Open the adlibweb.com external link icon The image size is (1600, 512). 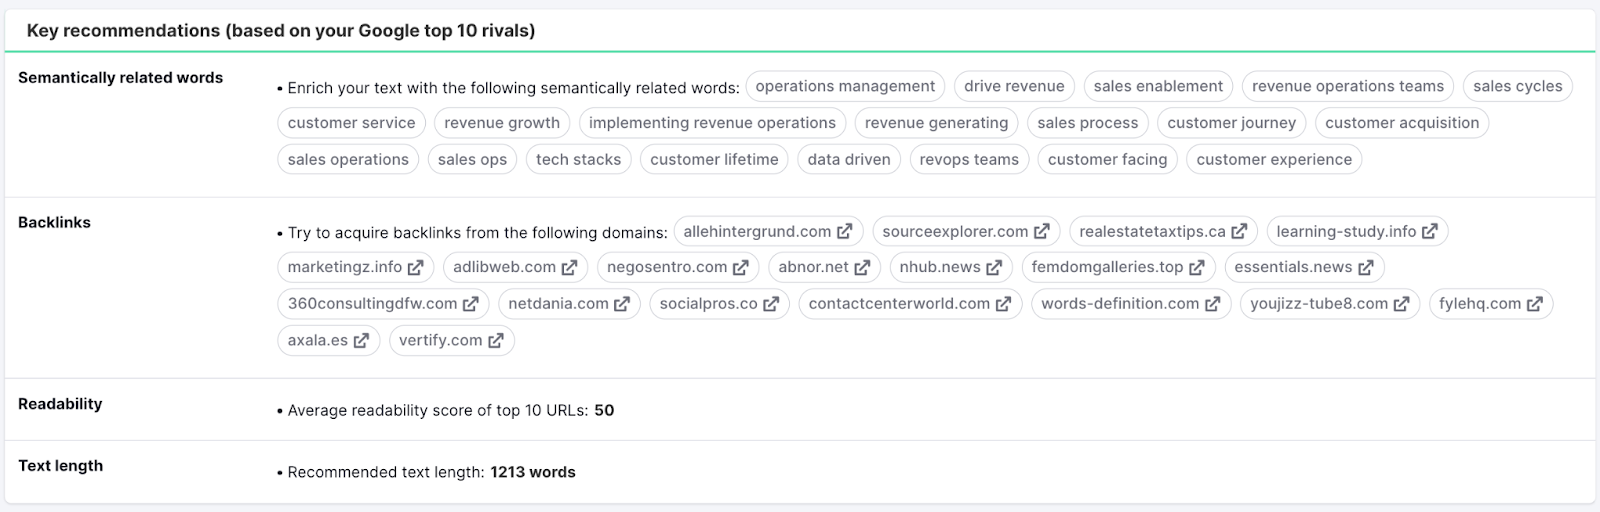point(569,268)
